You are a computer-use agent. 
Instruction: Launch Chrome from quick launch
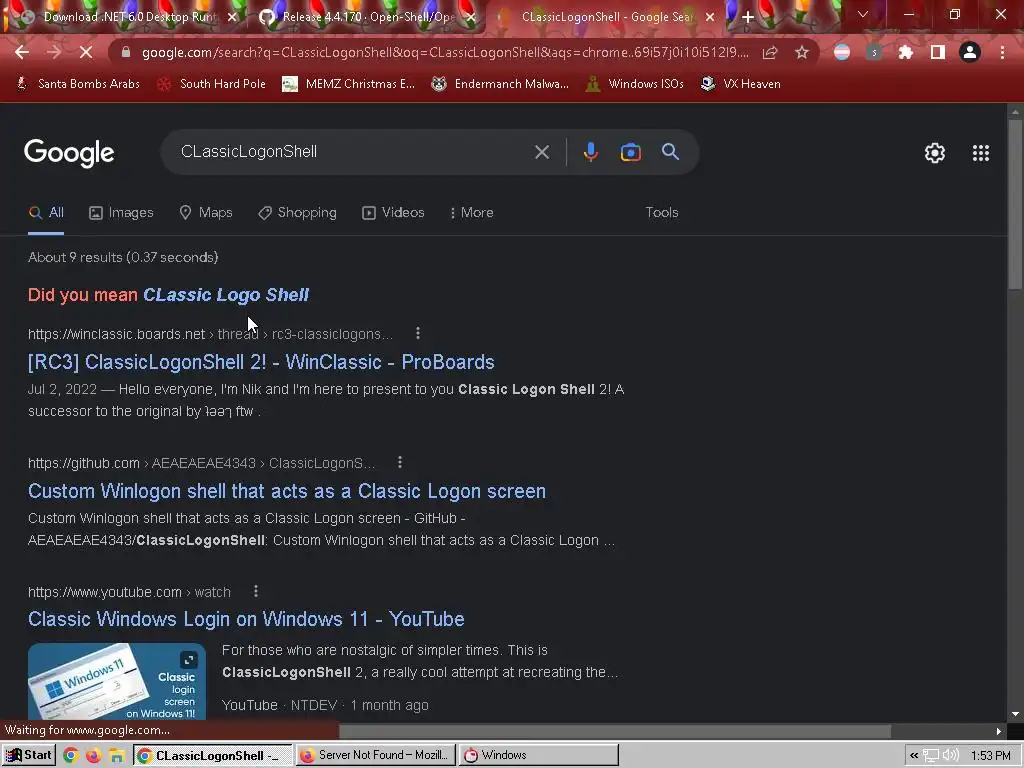click(x=71, y=756)
